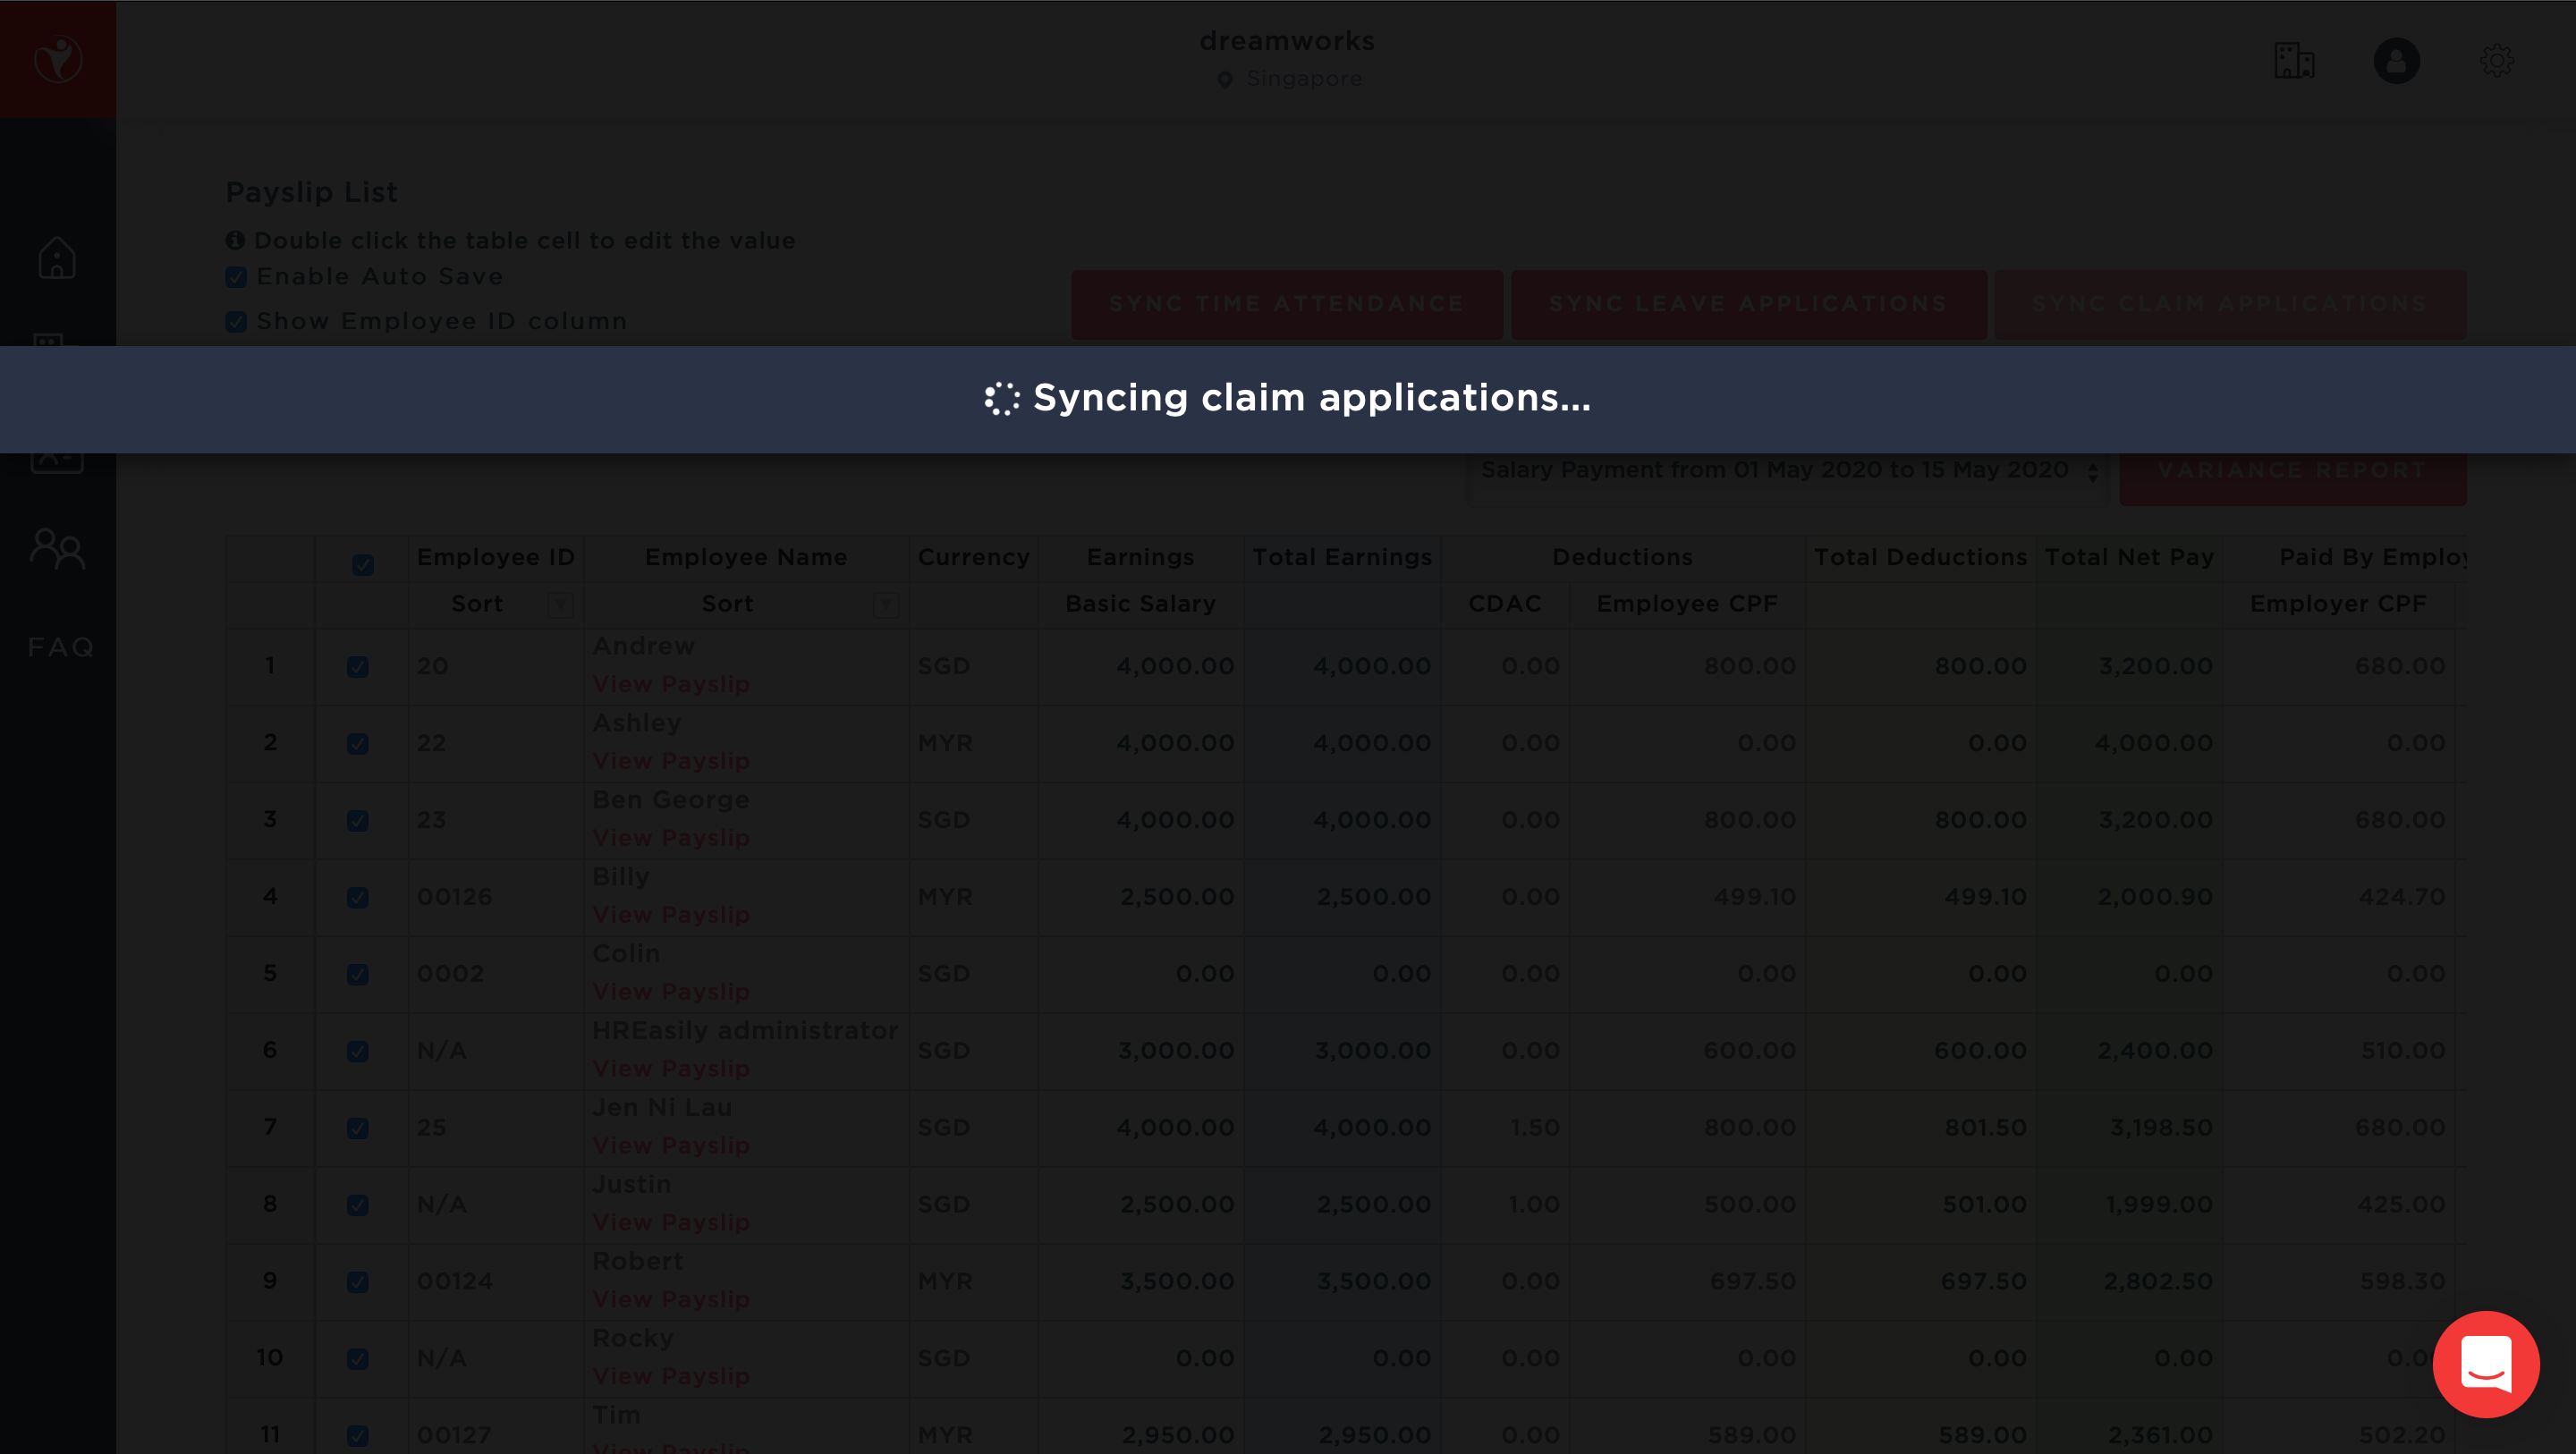Open Ashley's View Payslip link
2576x1454 pixels.
point(671,761)
